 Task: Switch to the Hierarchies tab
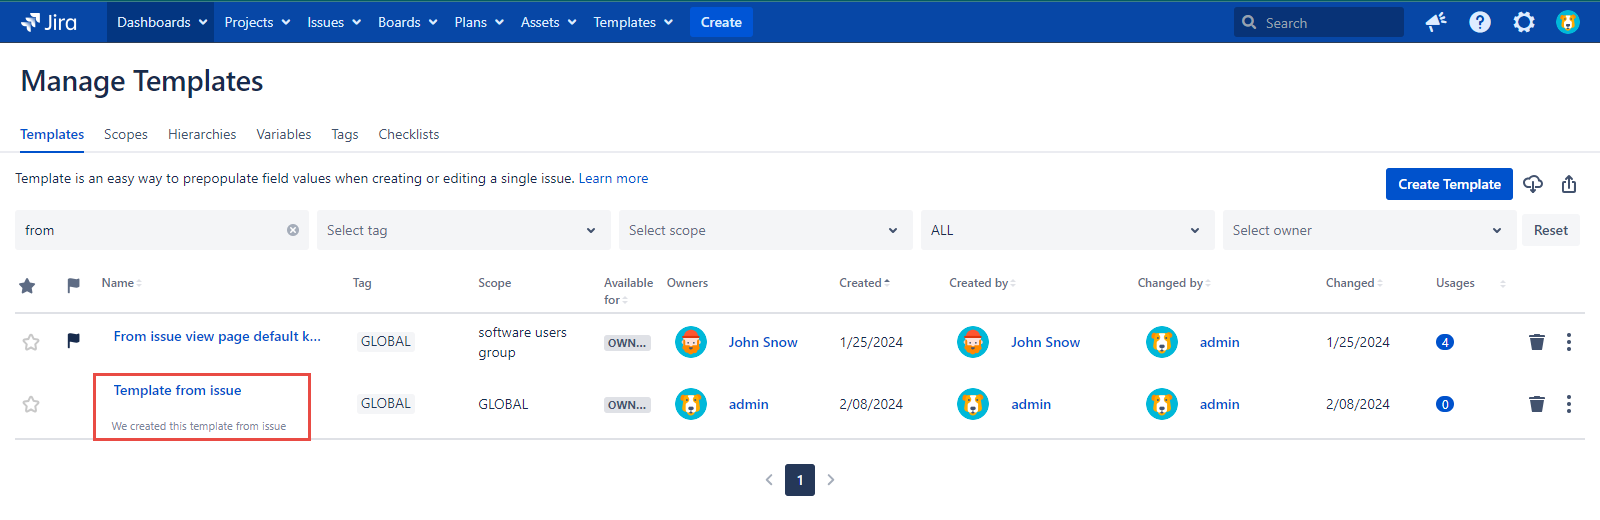(x=202, y=134)
